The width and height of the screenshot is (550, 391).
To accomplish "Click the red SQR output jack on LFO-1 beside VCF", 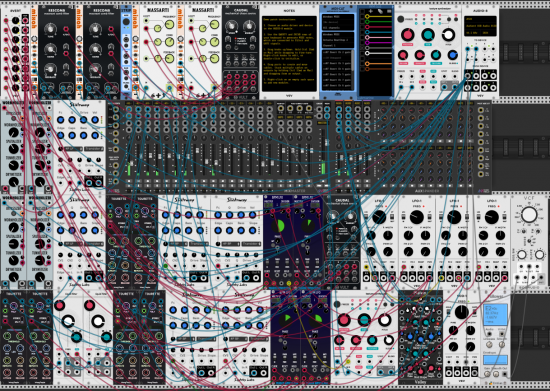I will [x=504, y=278].
